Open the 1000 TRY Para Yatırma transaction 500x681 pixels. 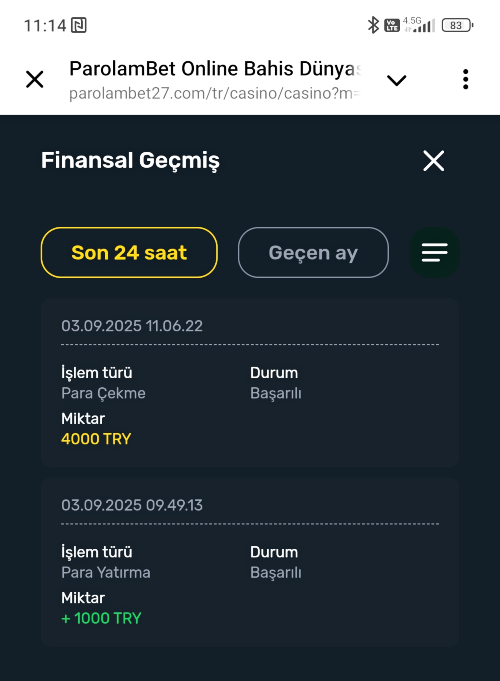pyautogui.click(x=250, y=562)
